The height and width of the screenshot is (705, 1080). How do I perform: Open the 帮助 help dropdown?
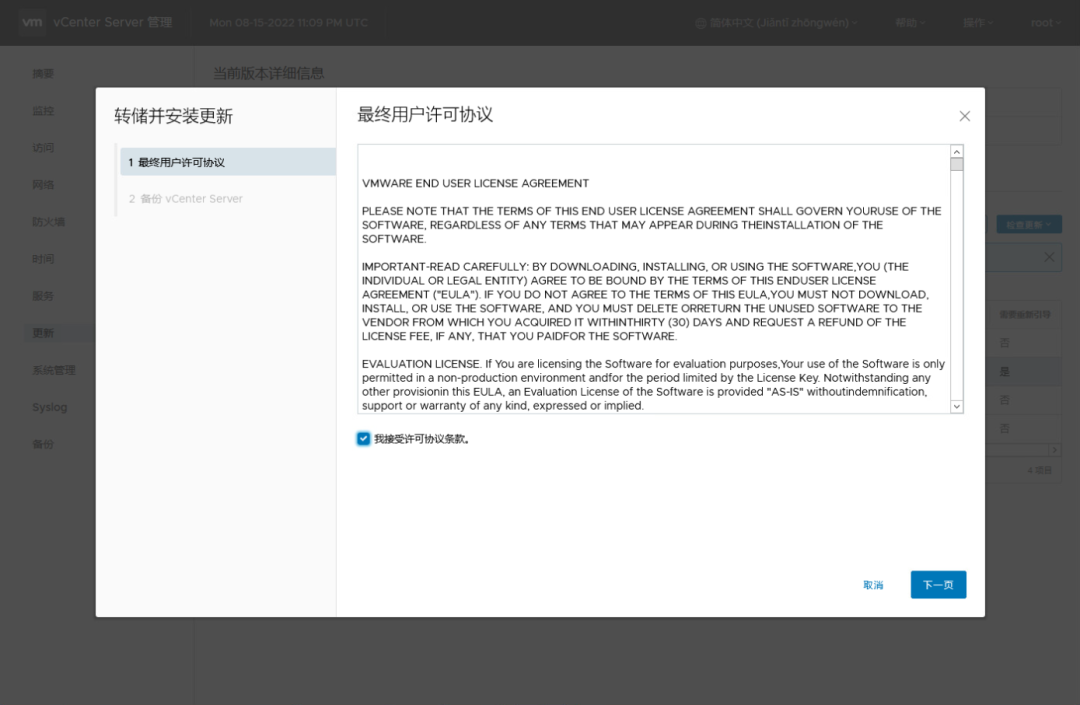click(909, 23)
